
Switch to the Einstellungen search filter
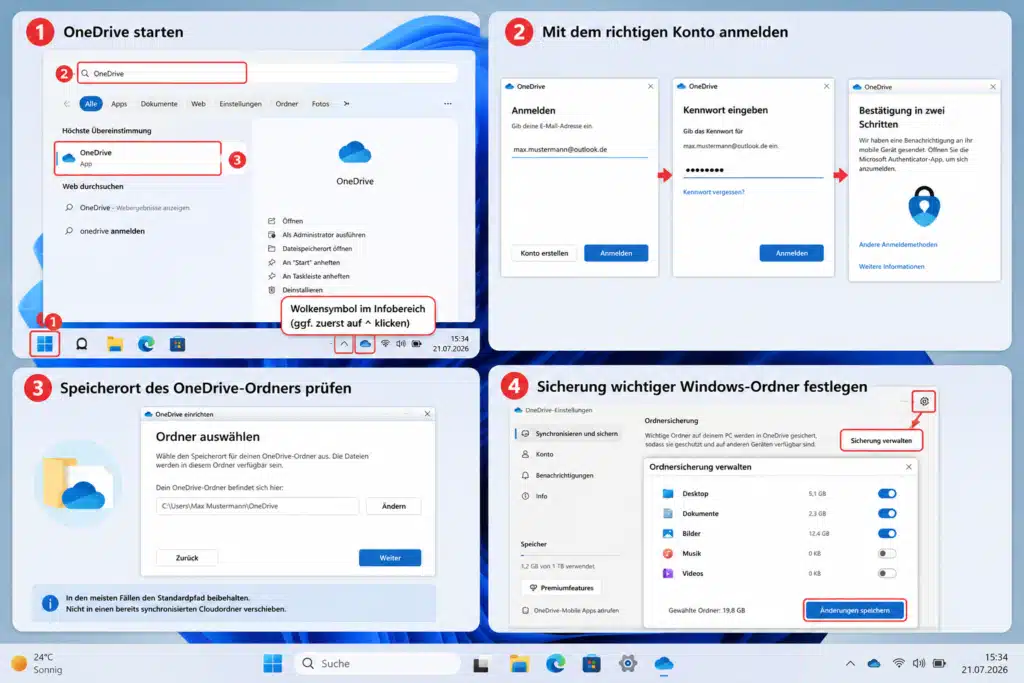pyautogui.click(x=240, y=104)
